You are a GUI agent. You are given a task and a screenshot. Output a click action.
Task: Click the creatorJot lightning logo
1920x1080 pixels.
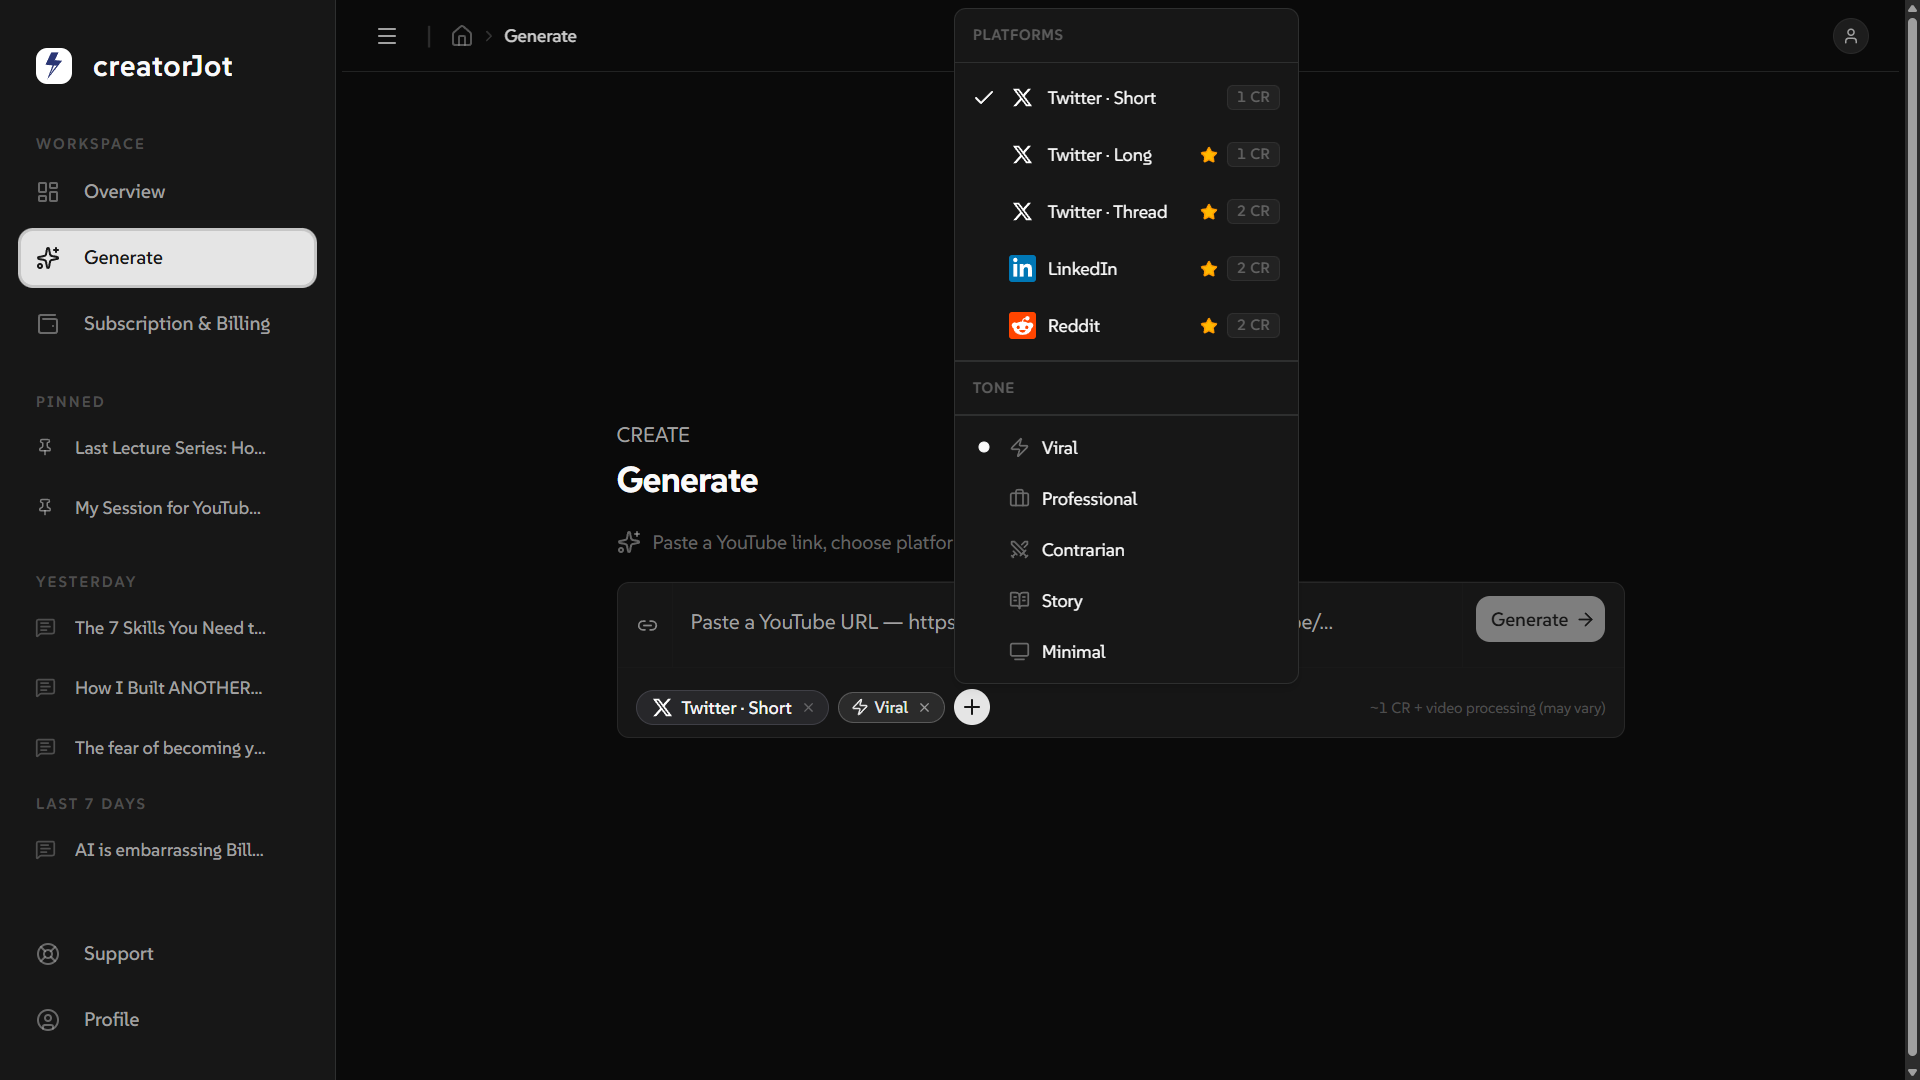(x=53, y=65)
